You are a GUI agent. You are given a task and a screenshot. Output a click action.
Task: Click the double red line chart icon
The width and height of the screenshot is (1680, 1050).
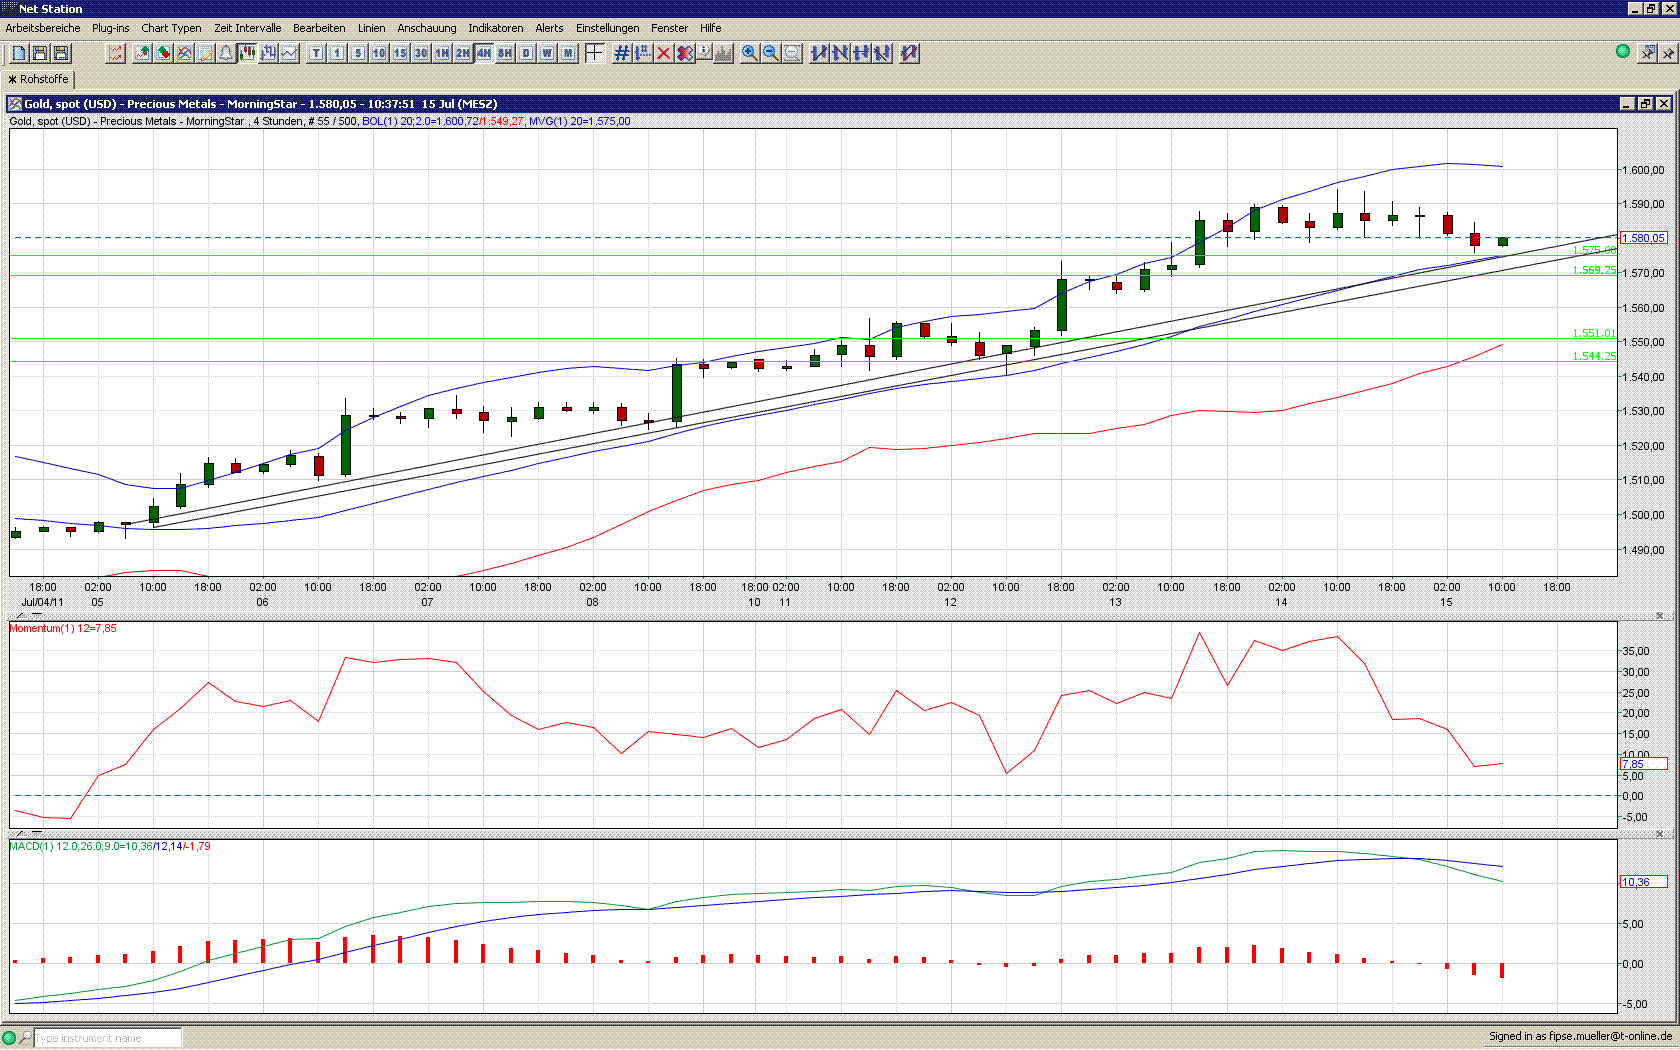click(x=116, y=53)
